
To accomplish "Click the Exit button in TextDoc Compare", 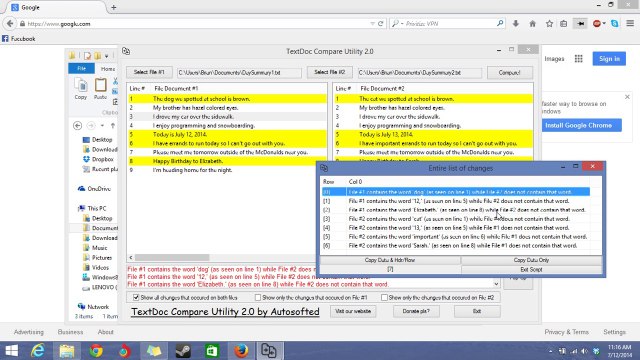I will tap(477, 311).
